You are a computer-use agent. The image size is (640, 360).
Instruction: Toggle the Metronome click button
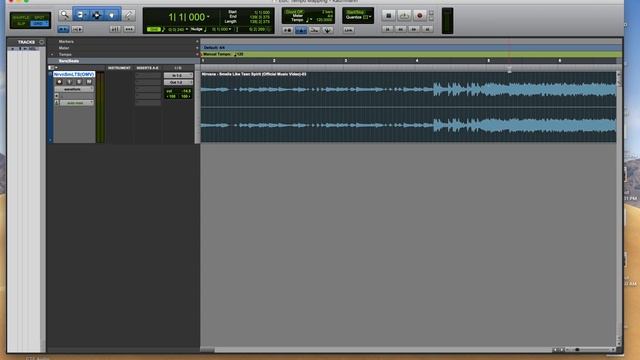tap(301, 30)
